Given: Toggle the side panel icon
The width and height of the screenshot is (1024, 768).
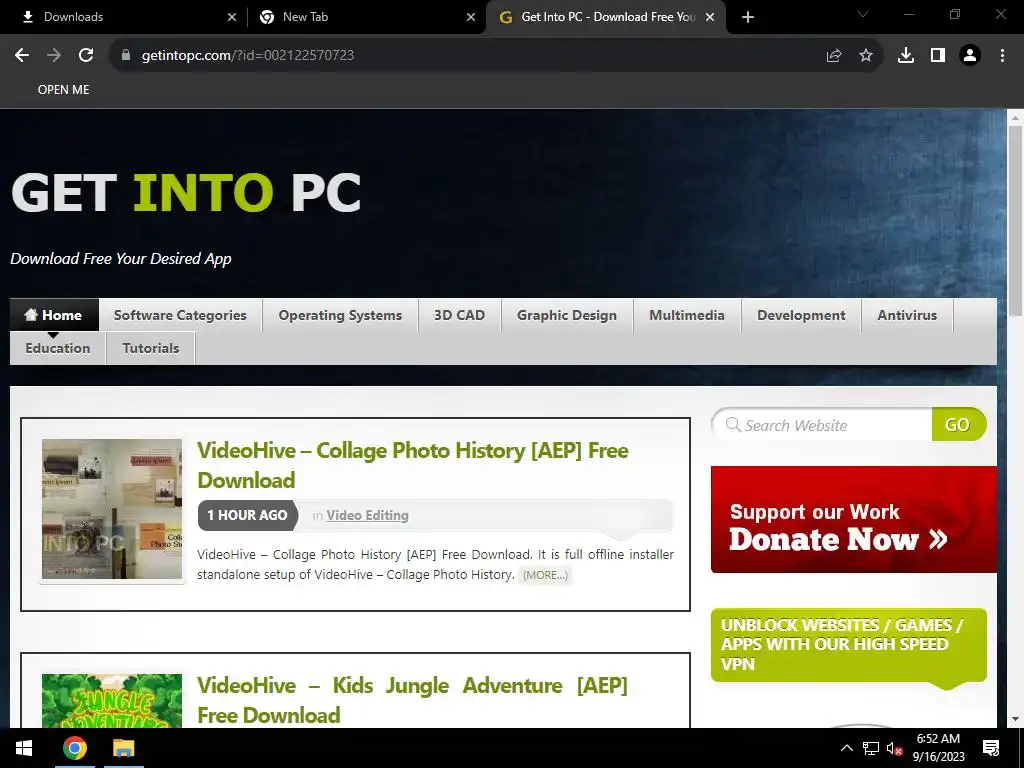Looking at the screenshot, I should pos(938,56).
